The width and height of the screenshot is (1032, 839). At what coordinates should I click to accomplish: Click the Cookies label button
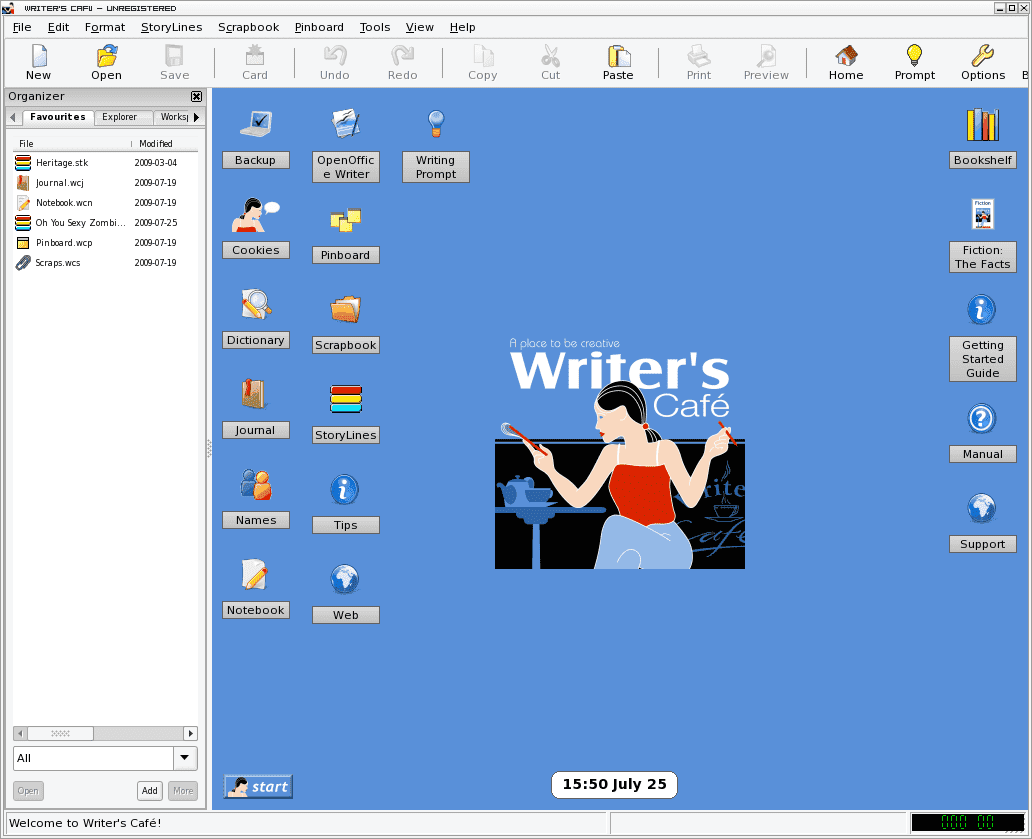[256, 250]
